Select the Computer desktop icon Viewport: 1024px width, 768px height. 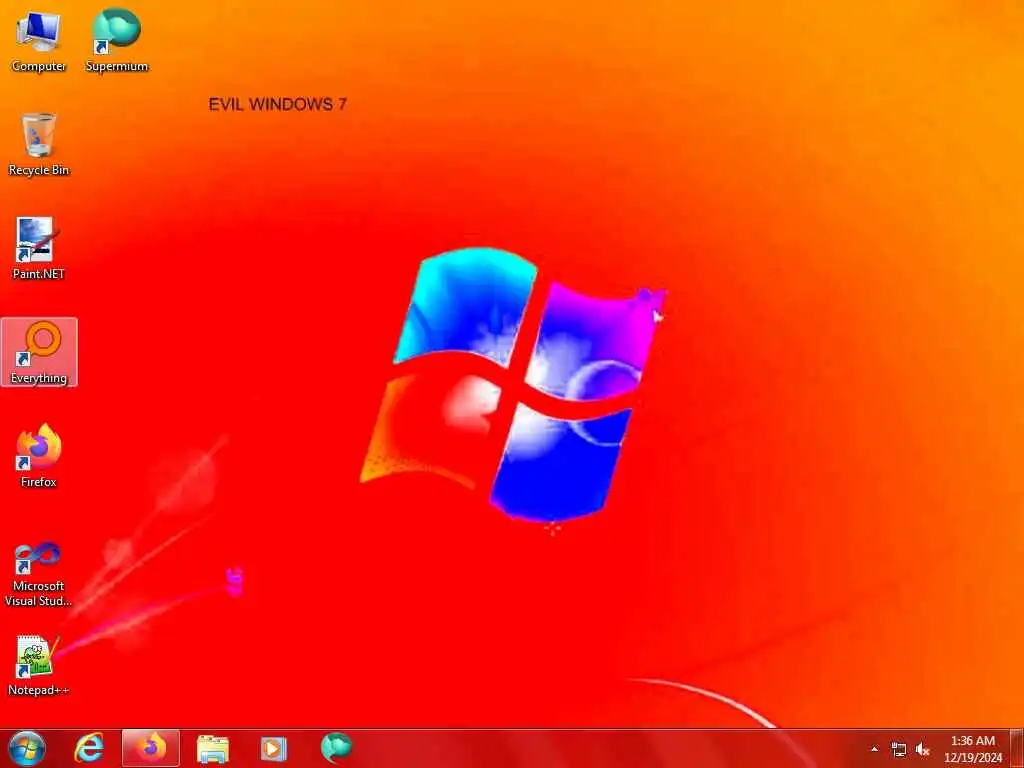(39, 40)
